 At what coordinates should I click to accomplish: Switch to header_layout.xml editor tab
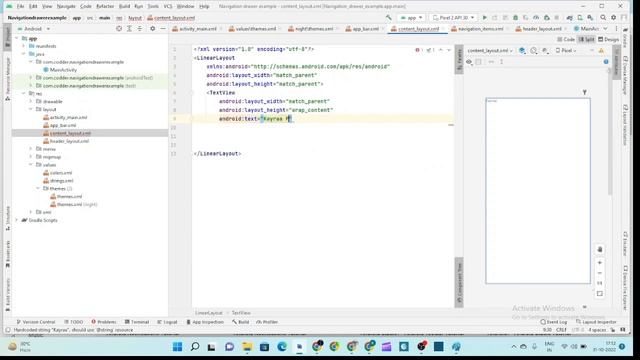point(541,29)
